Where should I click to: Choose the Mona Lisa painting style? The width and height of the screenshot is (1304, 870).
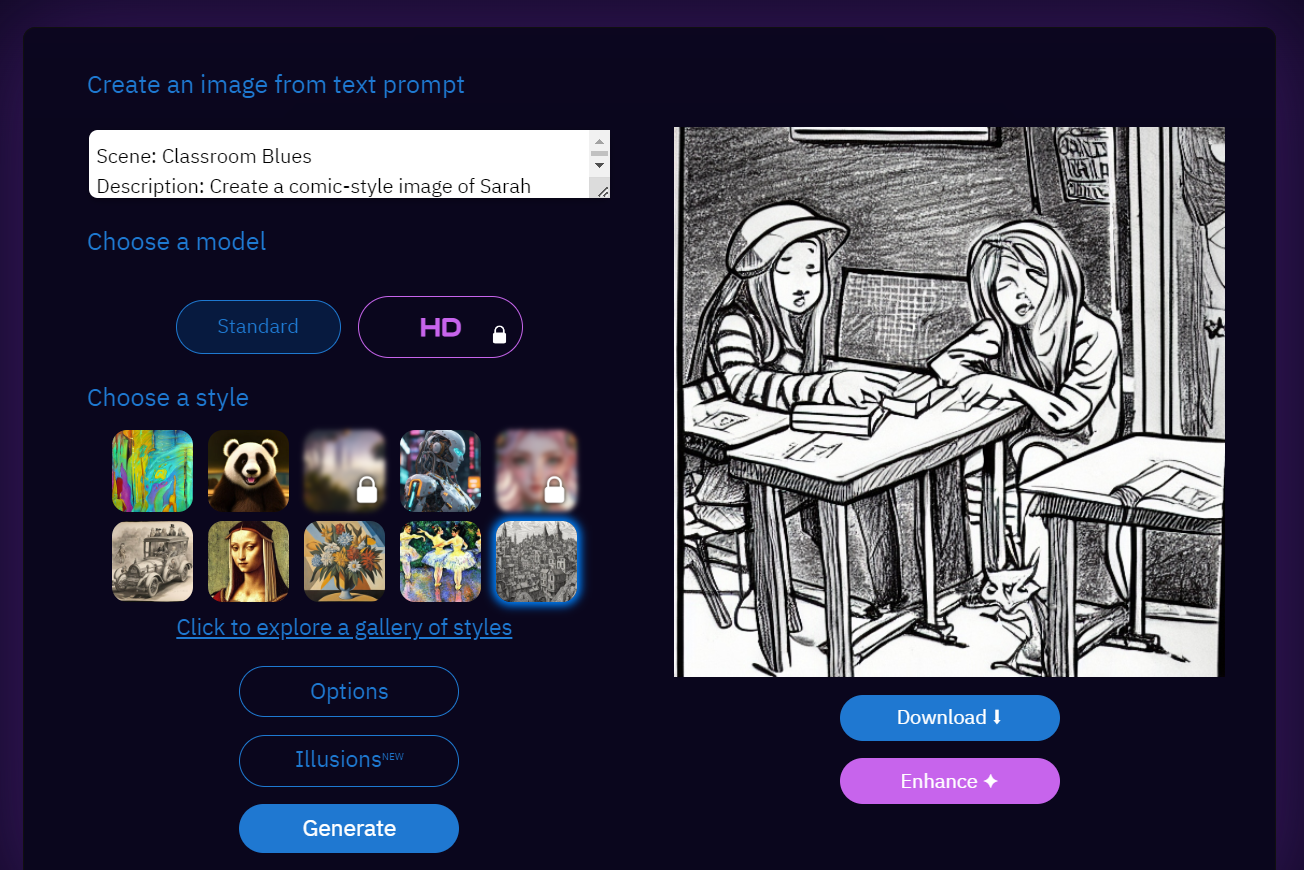[248, 561]
